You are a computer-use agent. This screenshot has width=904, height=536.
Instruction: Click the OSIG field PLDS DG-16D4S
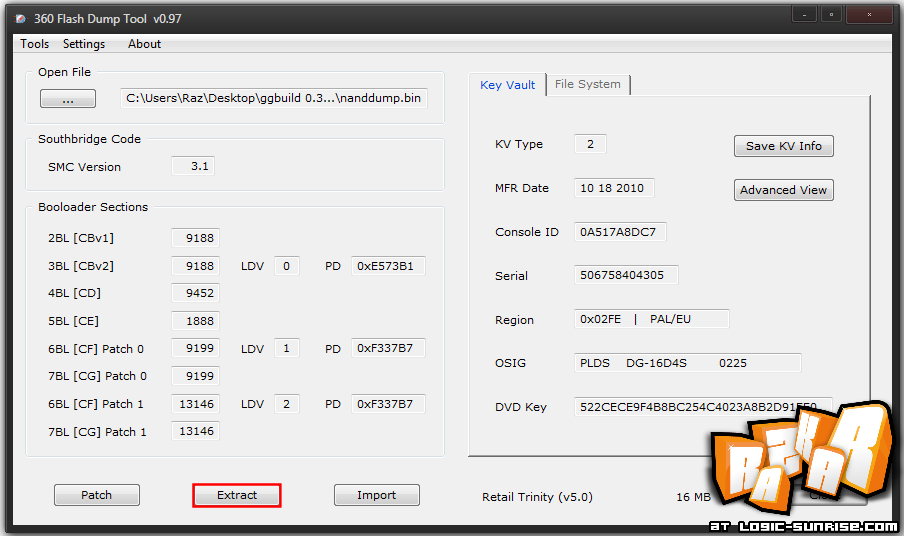tap(688, 363)
